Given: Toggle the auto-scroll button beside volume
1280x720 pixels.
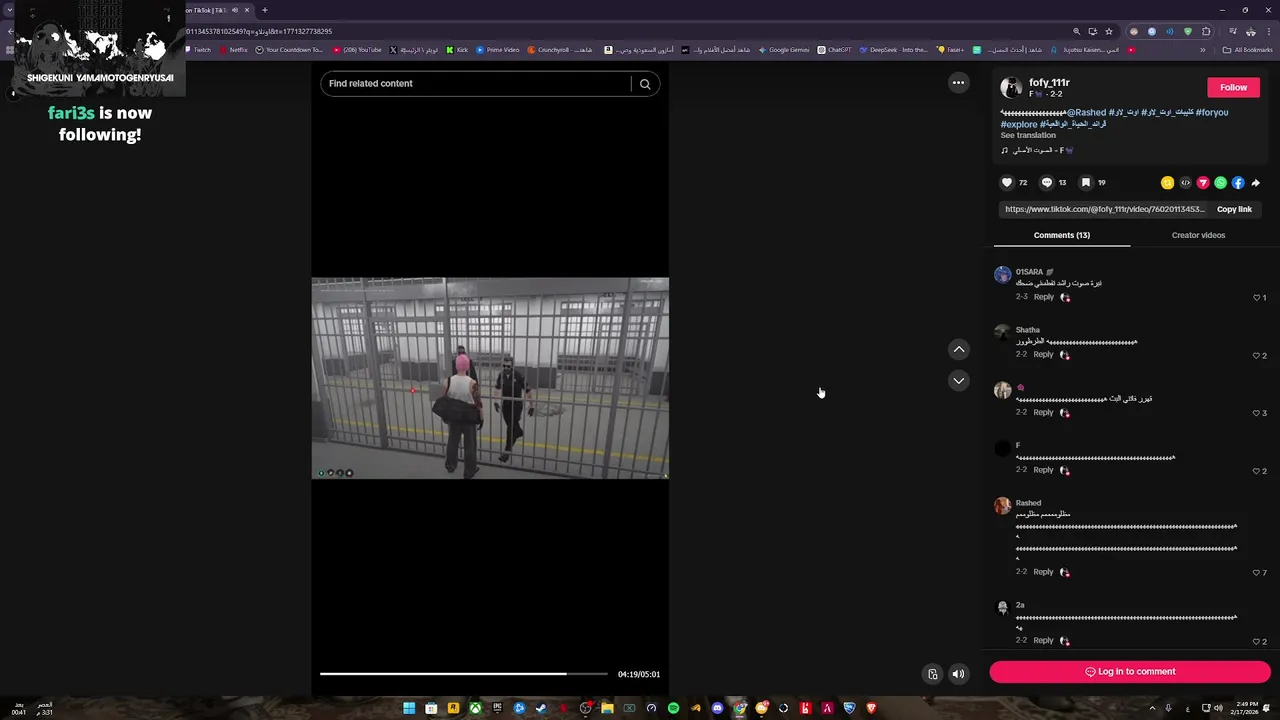Looking at the screenshot, I should click(x=932, y=674).
